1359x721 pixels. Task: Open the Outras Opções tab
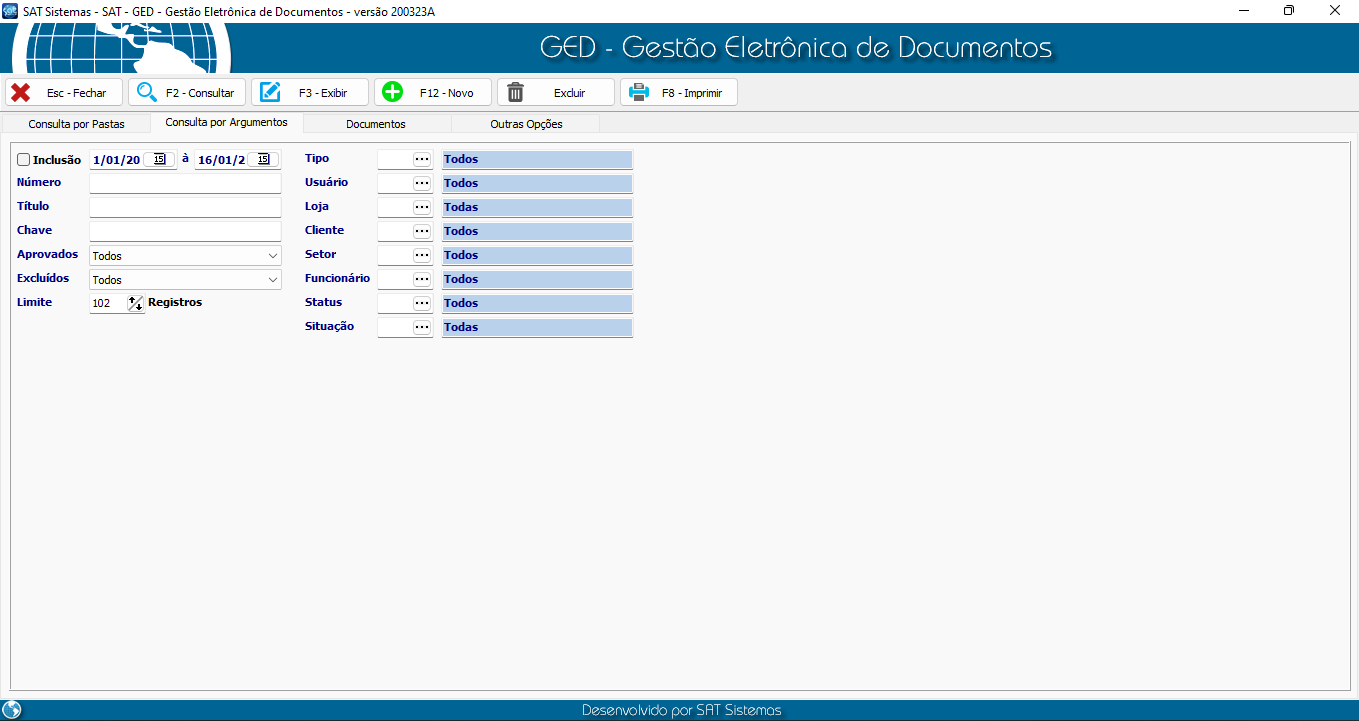pyautogui.click(x=526, y=124)
